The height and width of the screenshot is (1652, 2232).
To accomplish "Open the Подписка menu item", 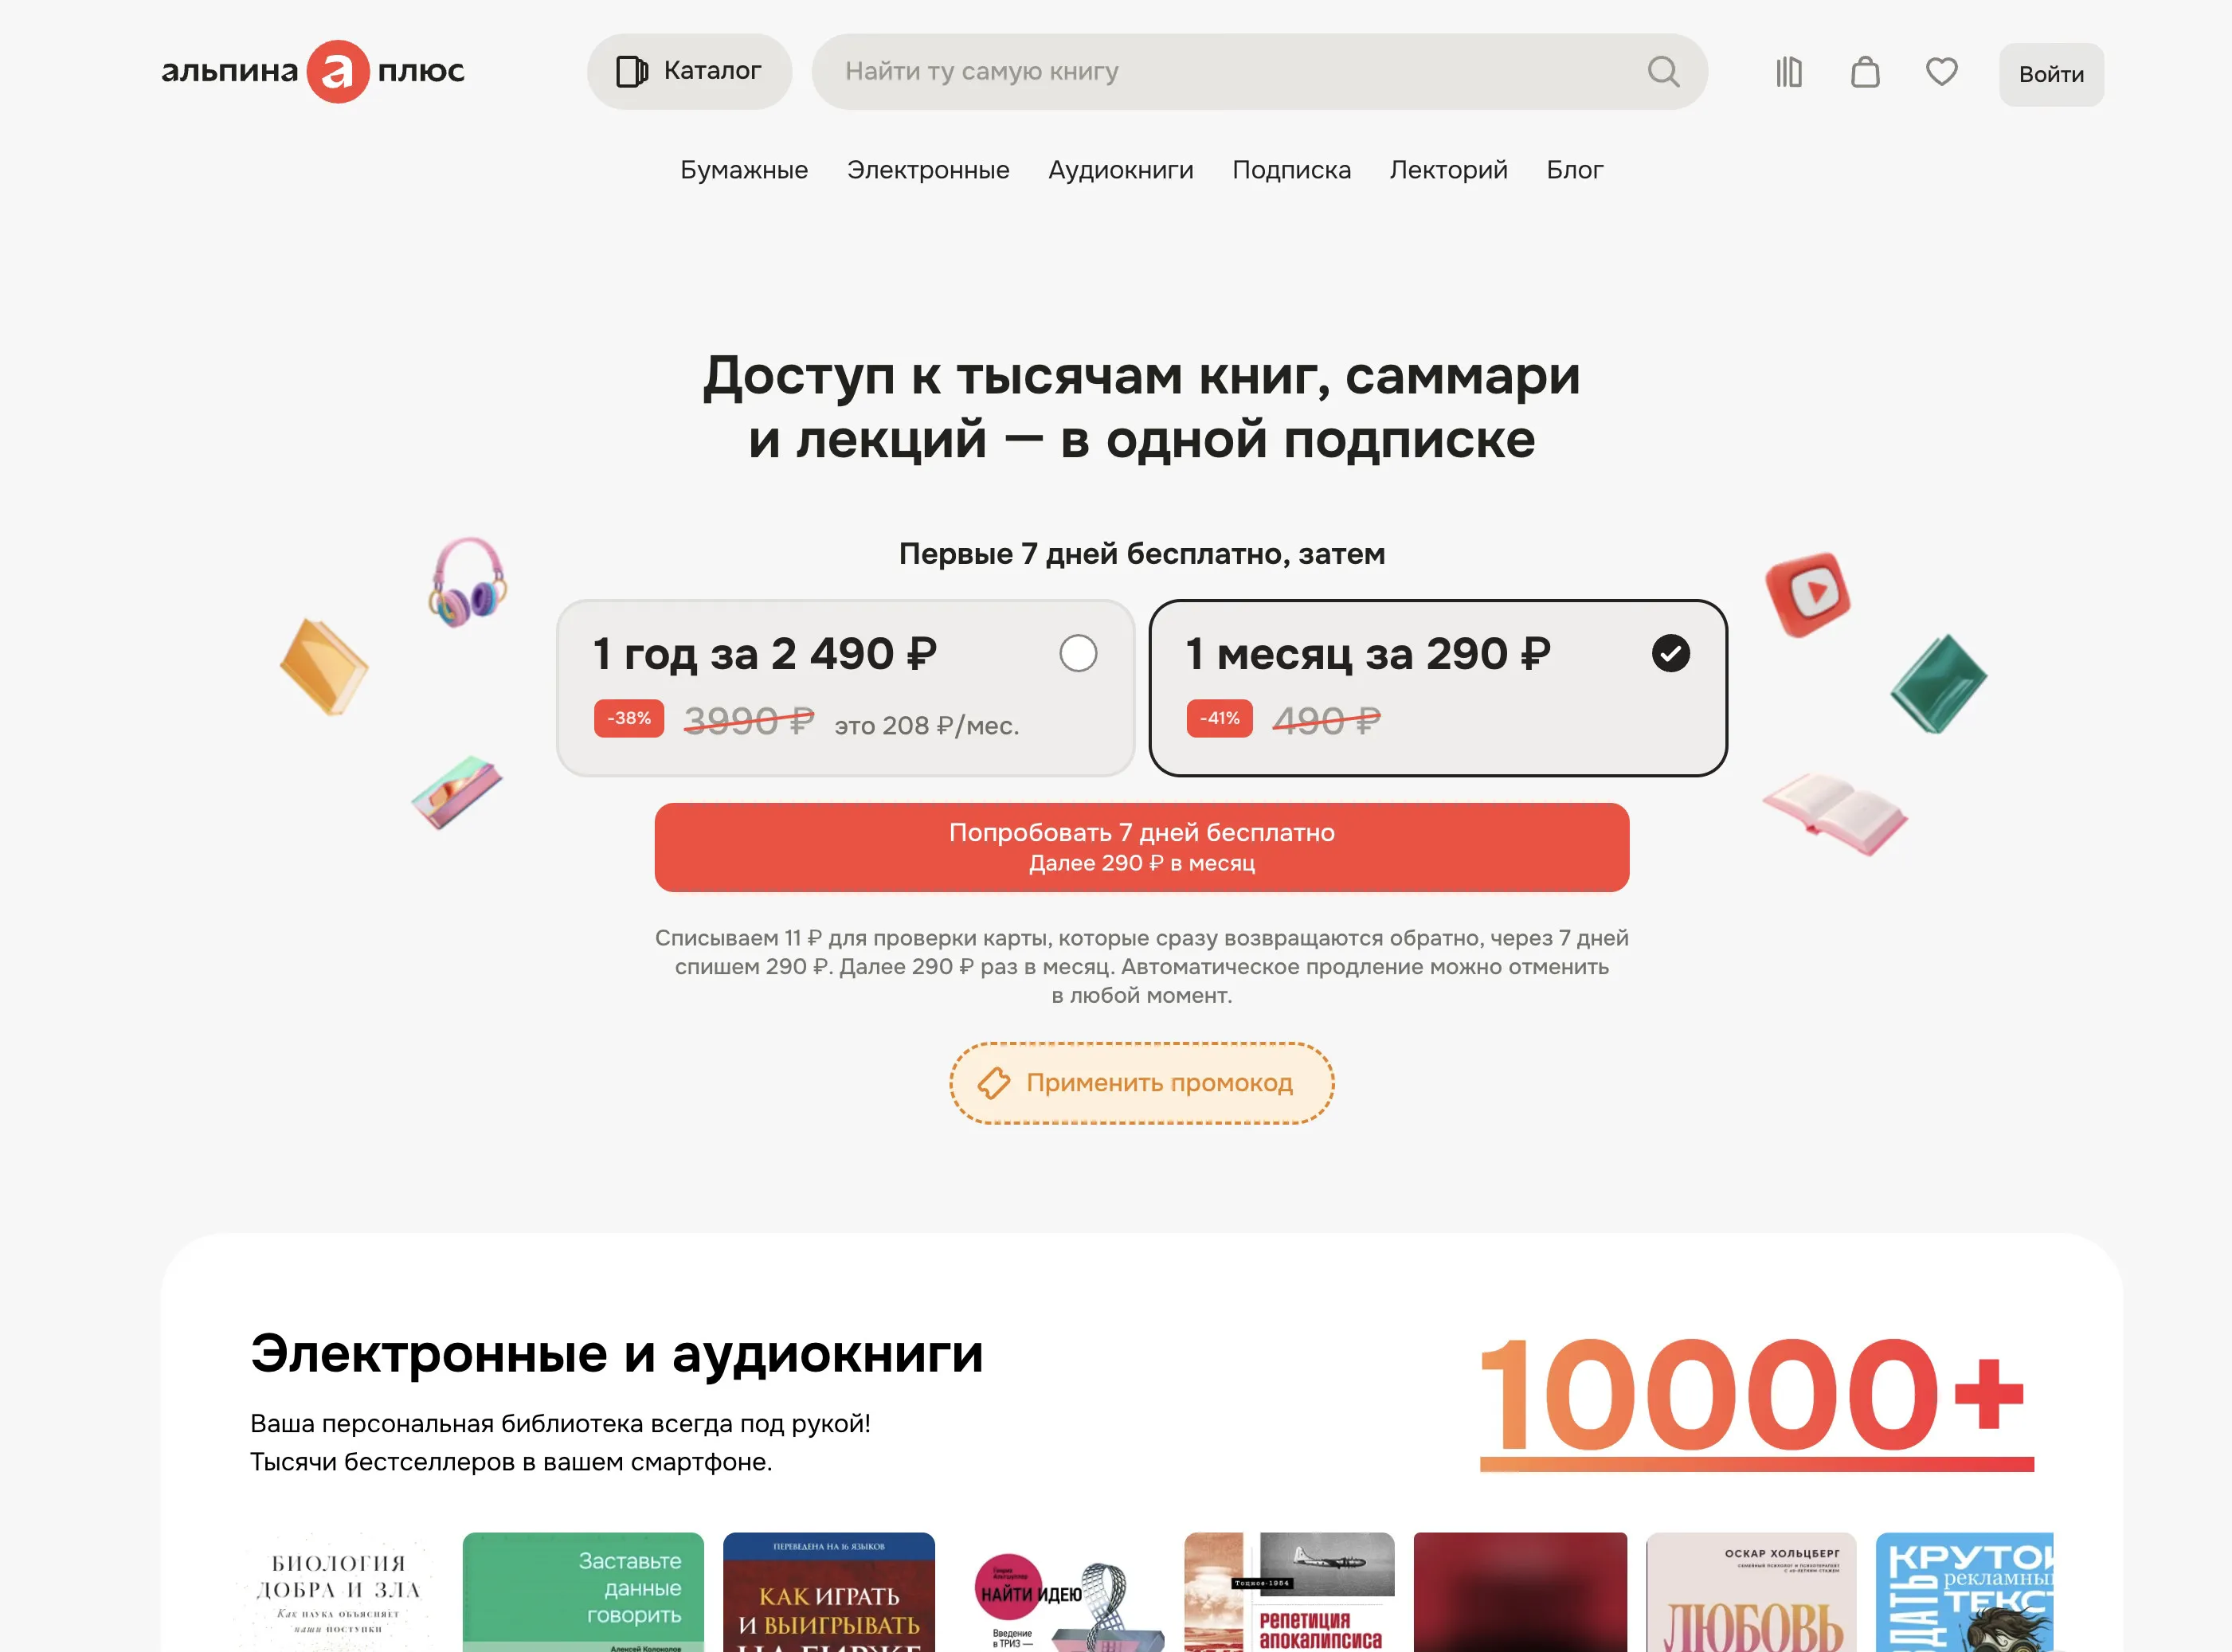I will coord(1291,170).
